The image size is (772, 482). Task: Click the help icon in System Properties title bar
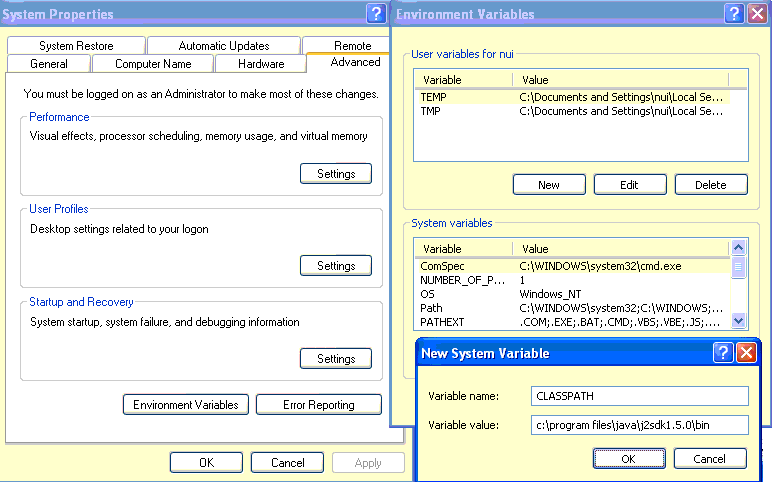pyautogui.click(x=376, y=13)
